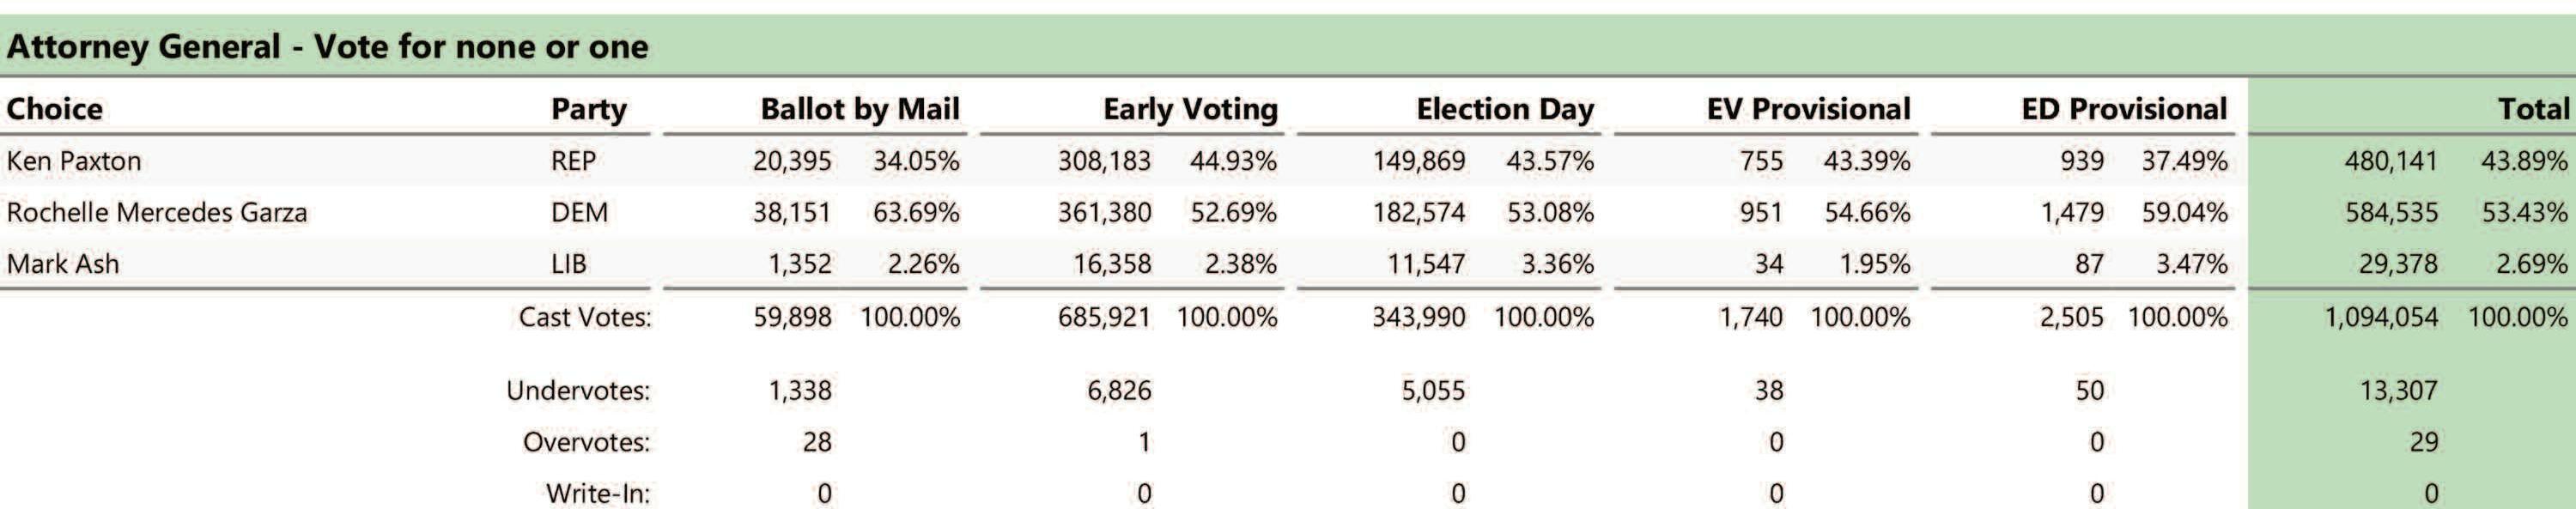2576x509 pixels.
Task: Click the EV Provisional column header
Action: [x=1808, y=109]
